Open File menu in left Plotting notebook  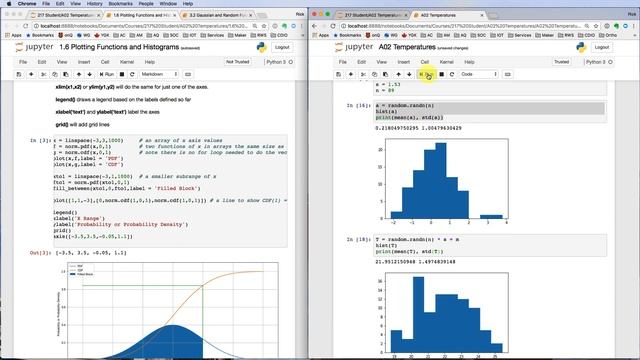(x=23, y=62)
